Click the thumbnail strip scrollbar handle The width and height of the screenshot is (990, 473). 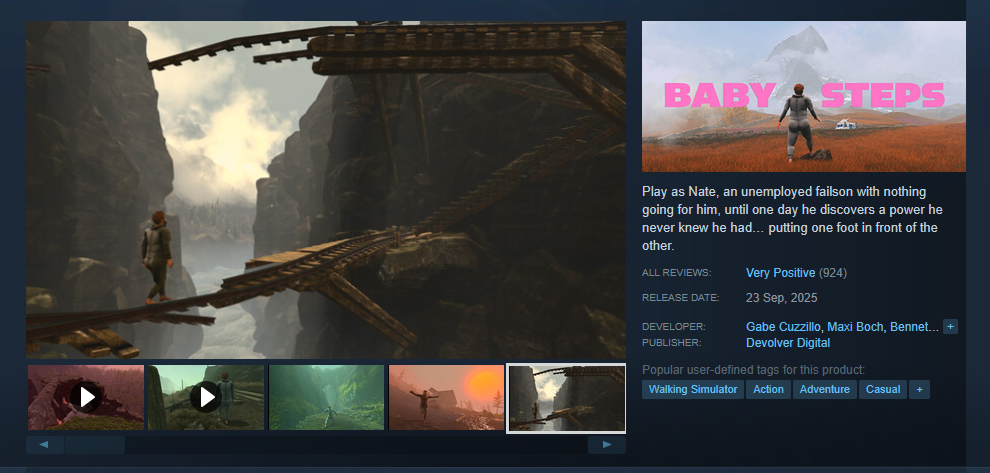(95, 445)
